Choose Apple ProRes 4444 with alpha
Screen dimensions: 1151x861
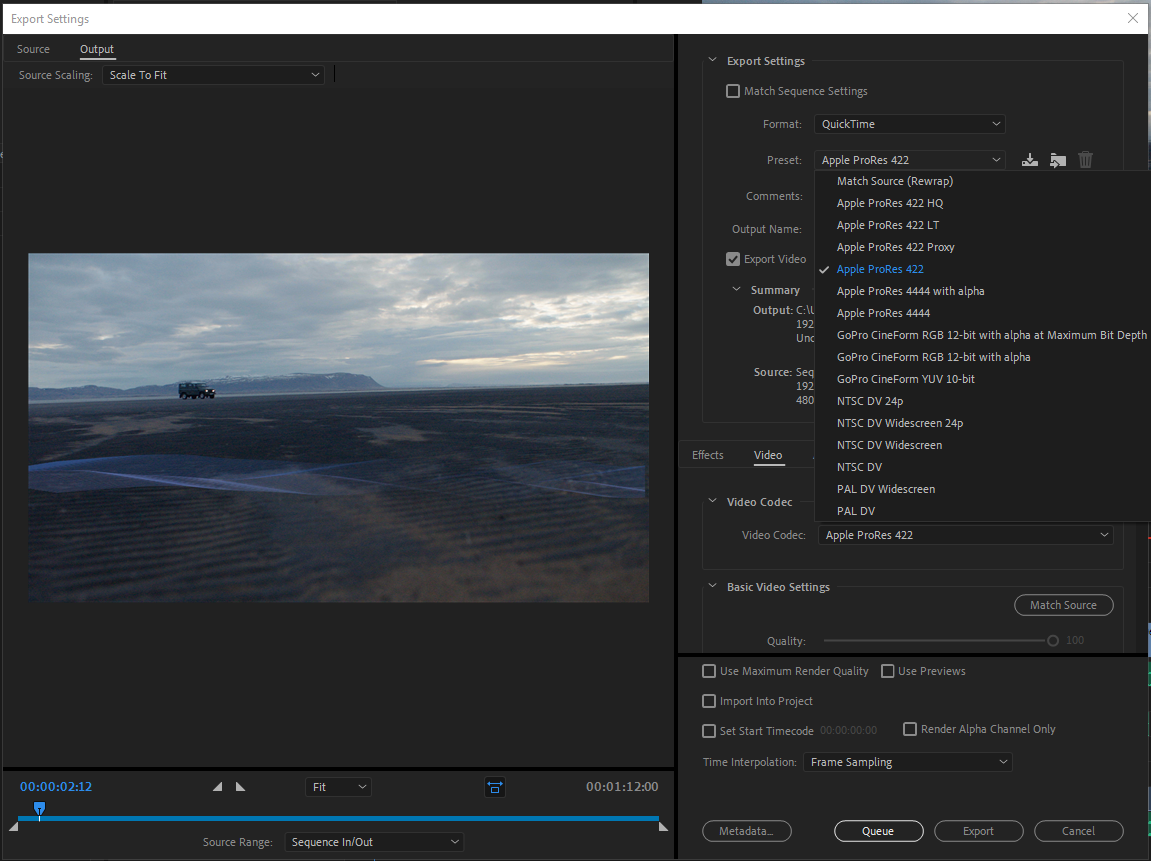[x=982, y=291]
